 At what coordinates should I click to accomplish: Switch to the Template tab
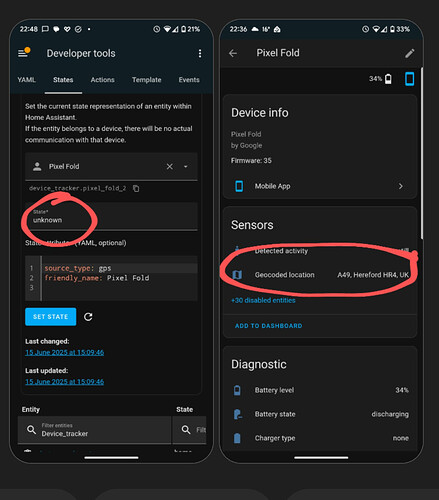click(147, 80)
